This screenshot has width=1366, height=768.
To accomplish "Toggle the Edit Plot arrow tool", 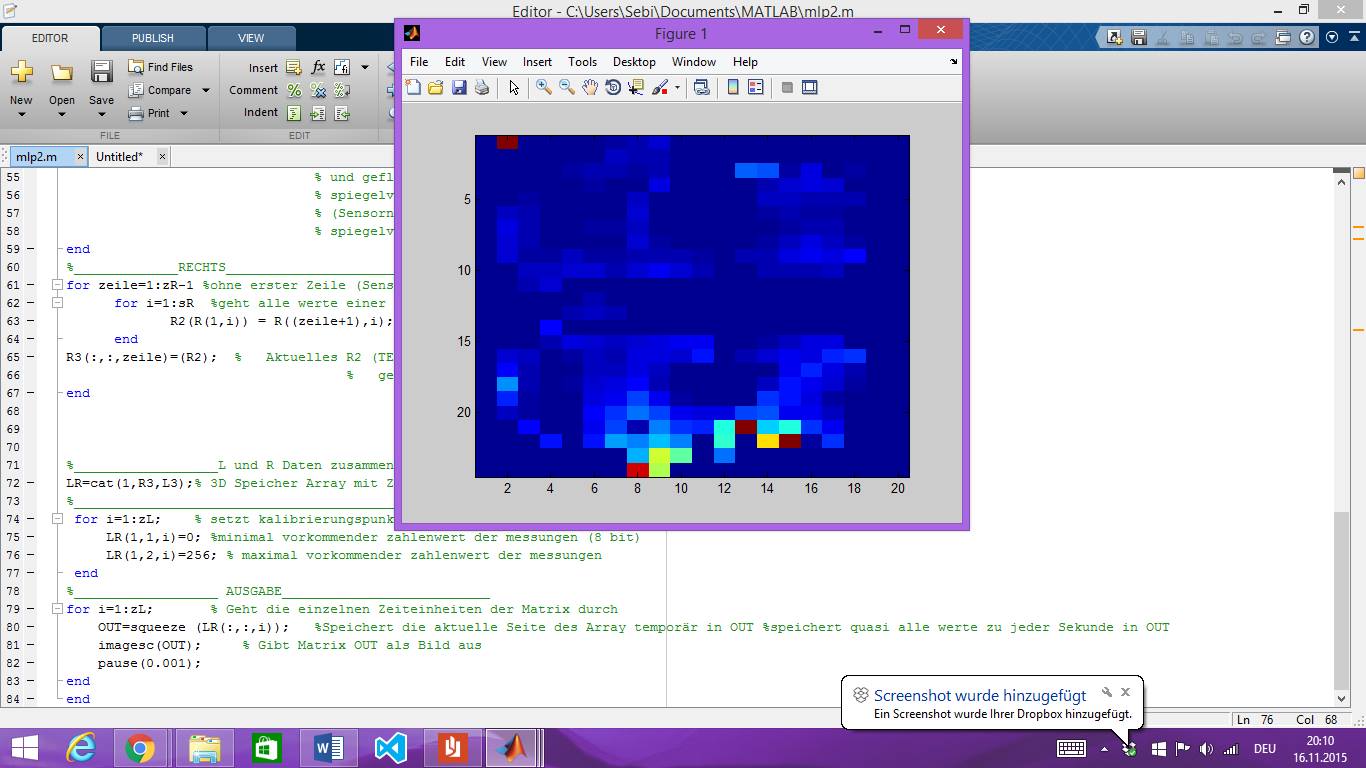I will click(514, 88).
